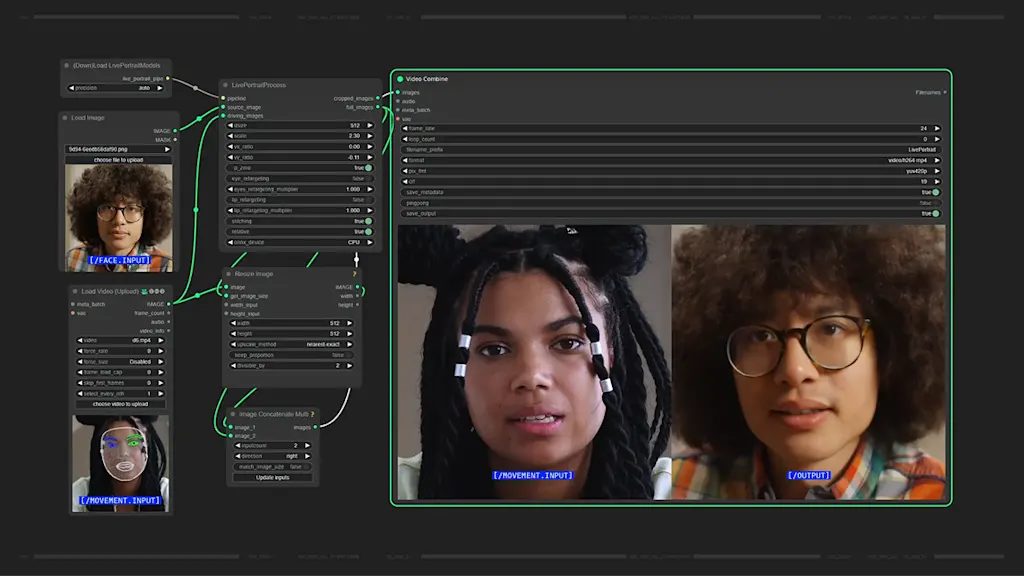Increase dsize value with right arrow
Image resolution: width=1024 pixels, height=576 pixels.
pos(370,125)
